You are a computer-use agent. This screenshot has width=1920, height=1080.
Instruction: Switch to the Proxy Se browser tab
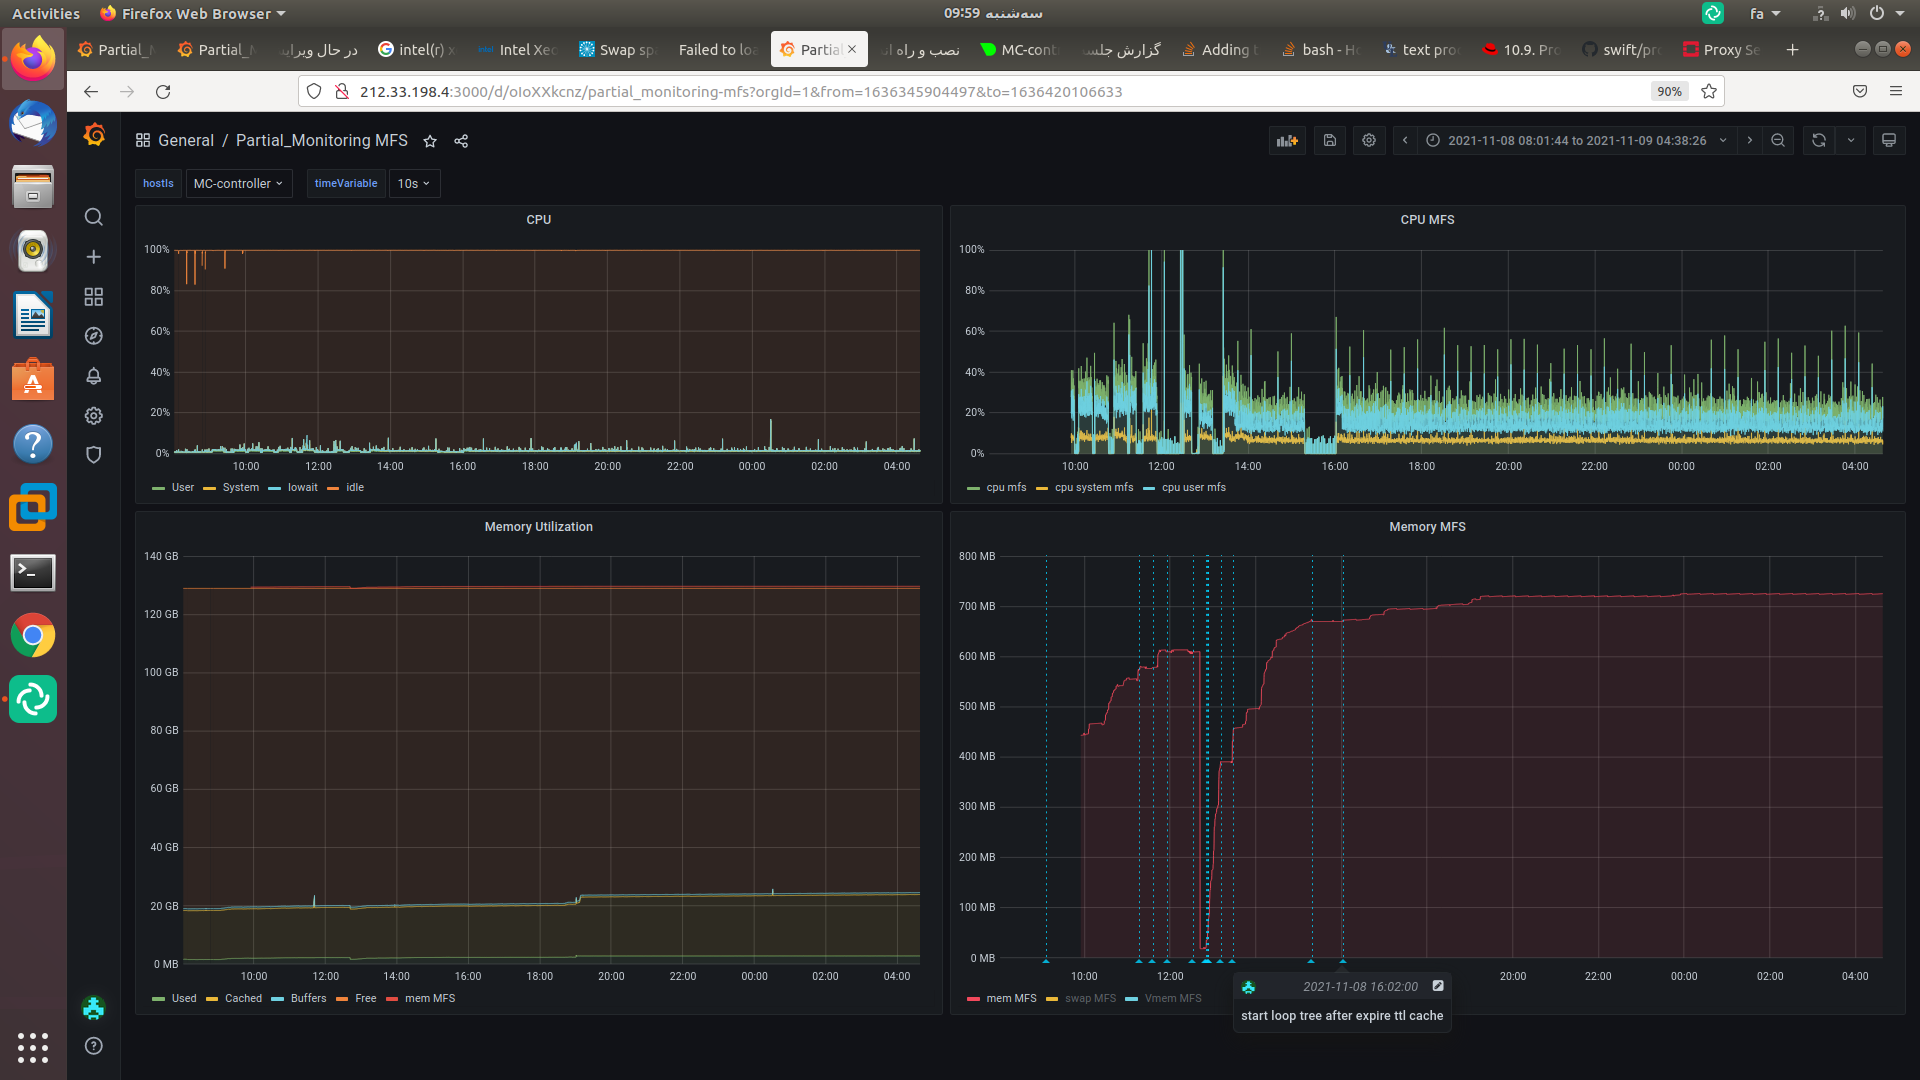point(1722,50)
